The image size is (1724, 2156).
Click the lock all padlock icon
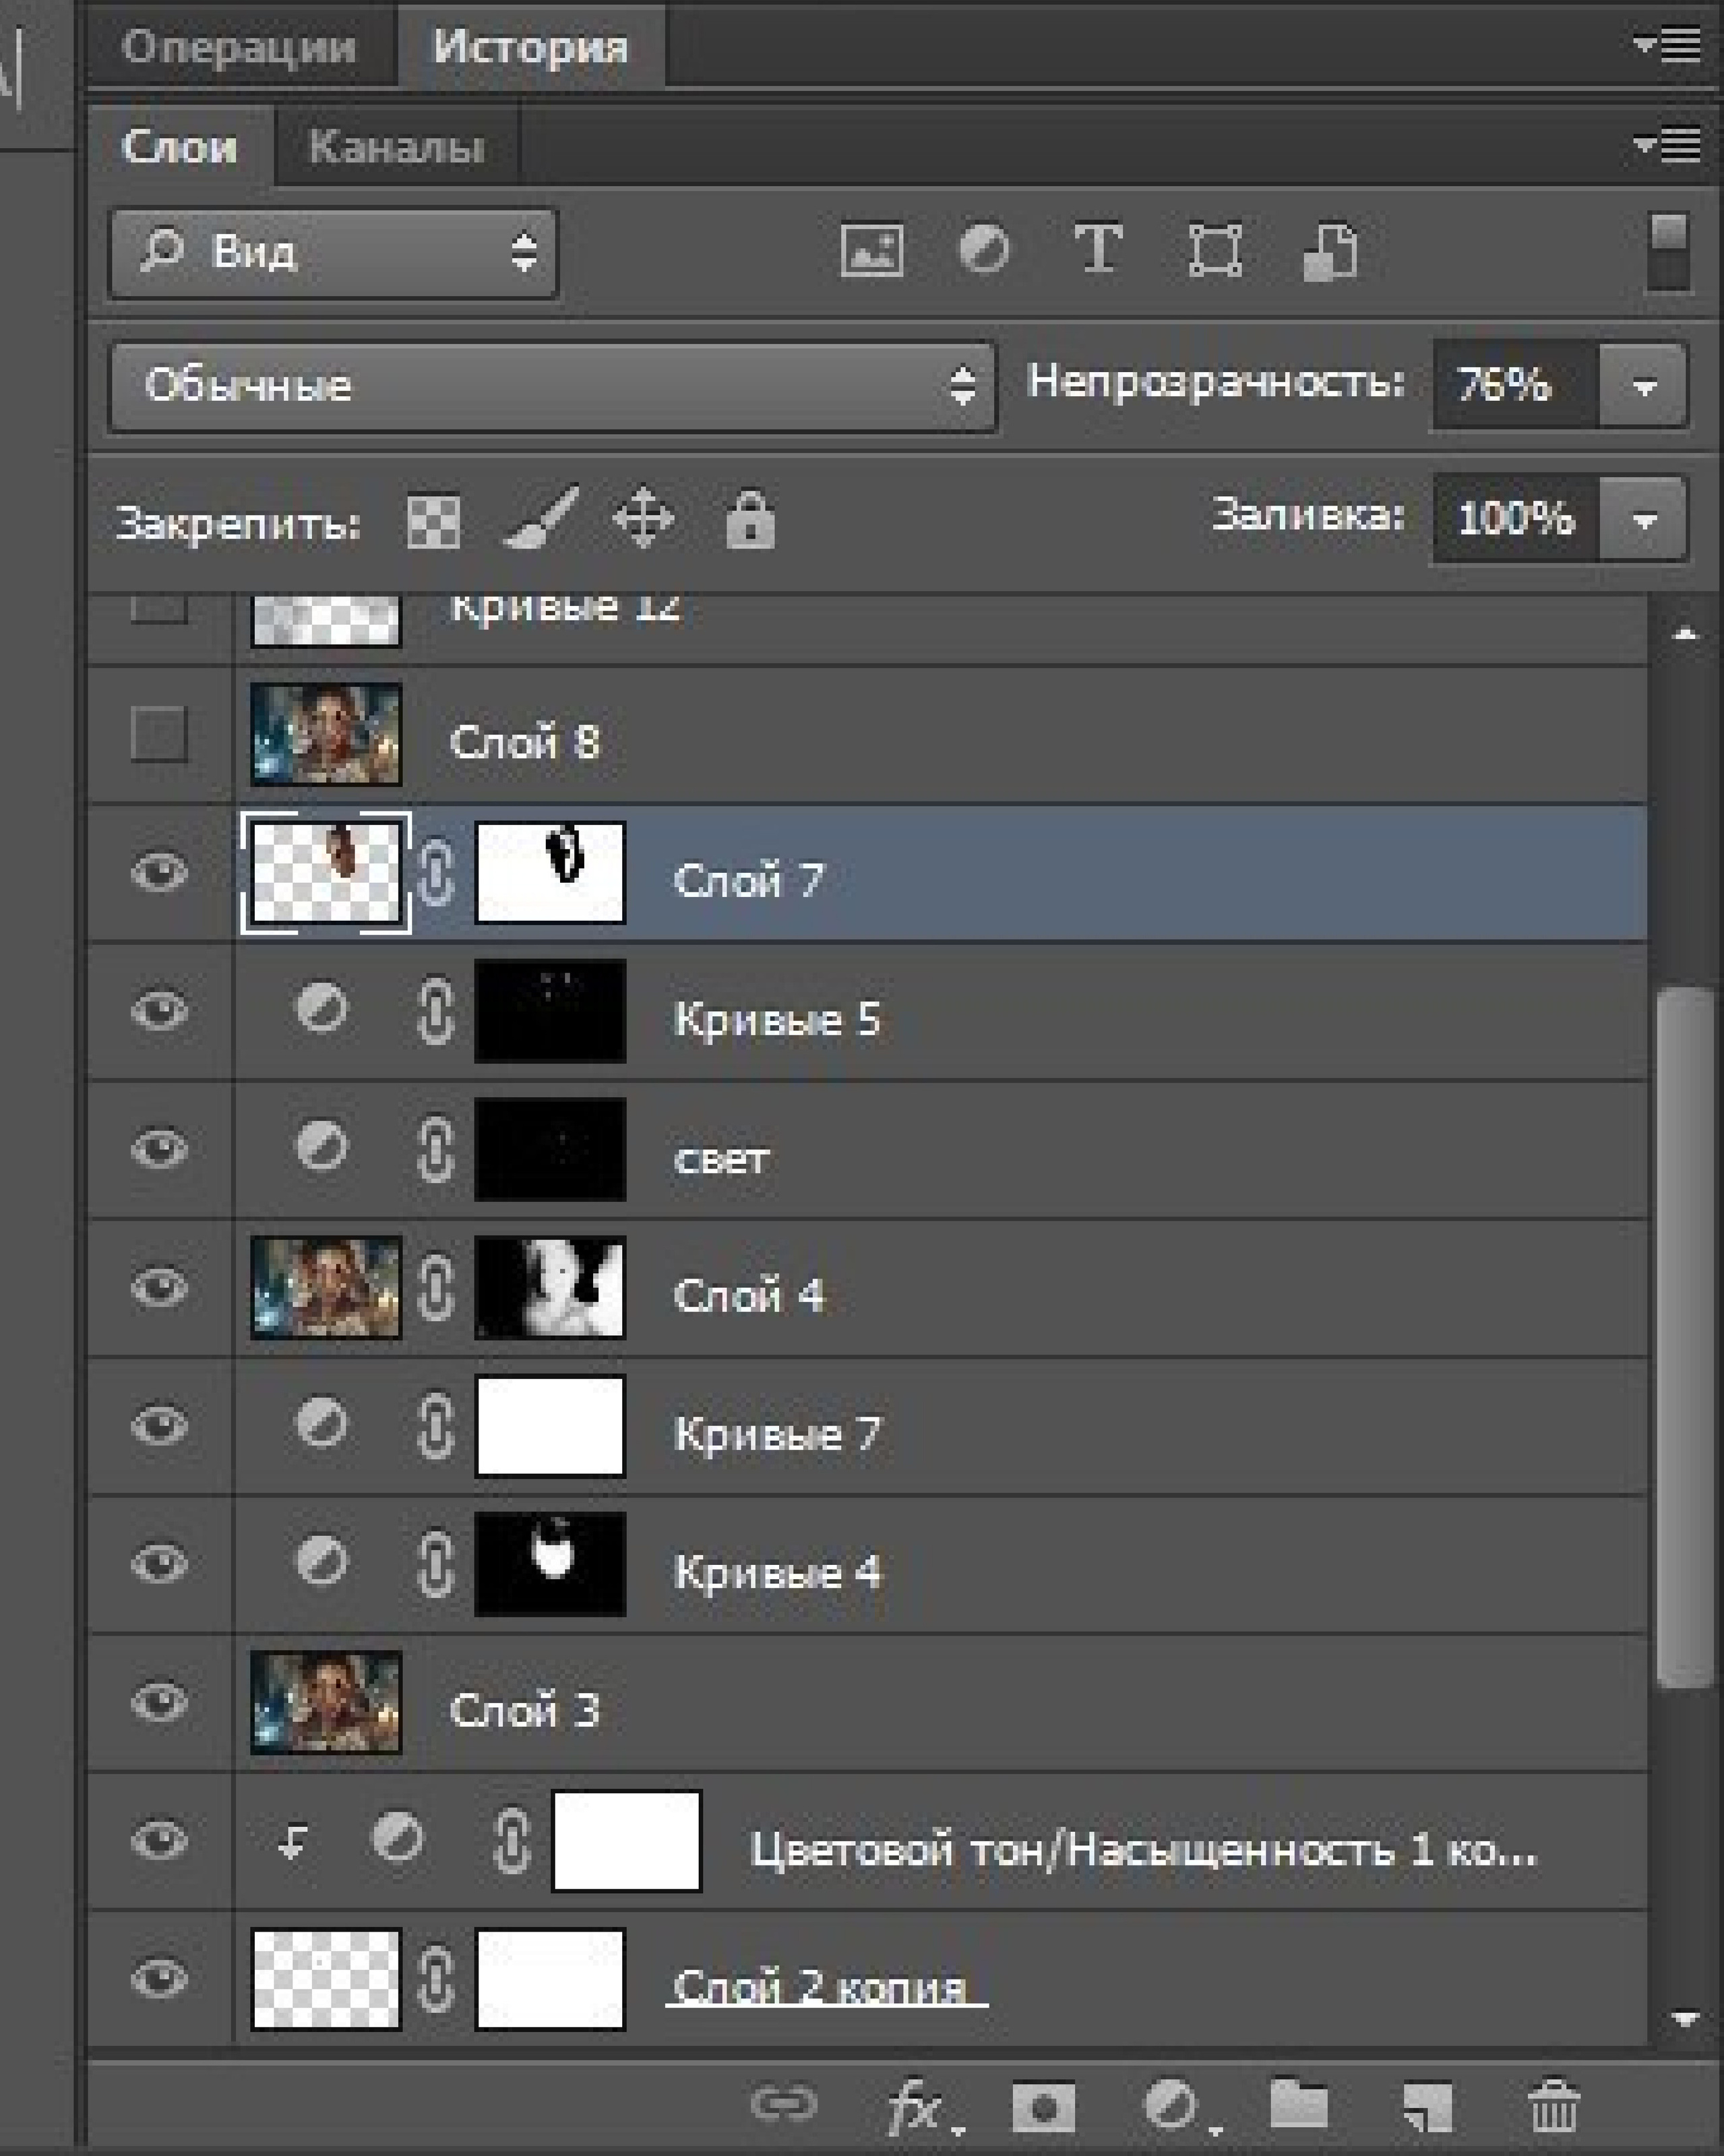(x=749, y=519)
